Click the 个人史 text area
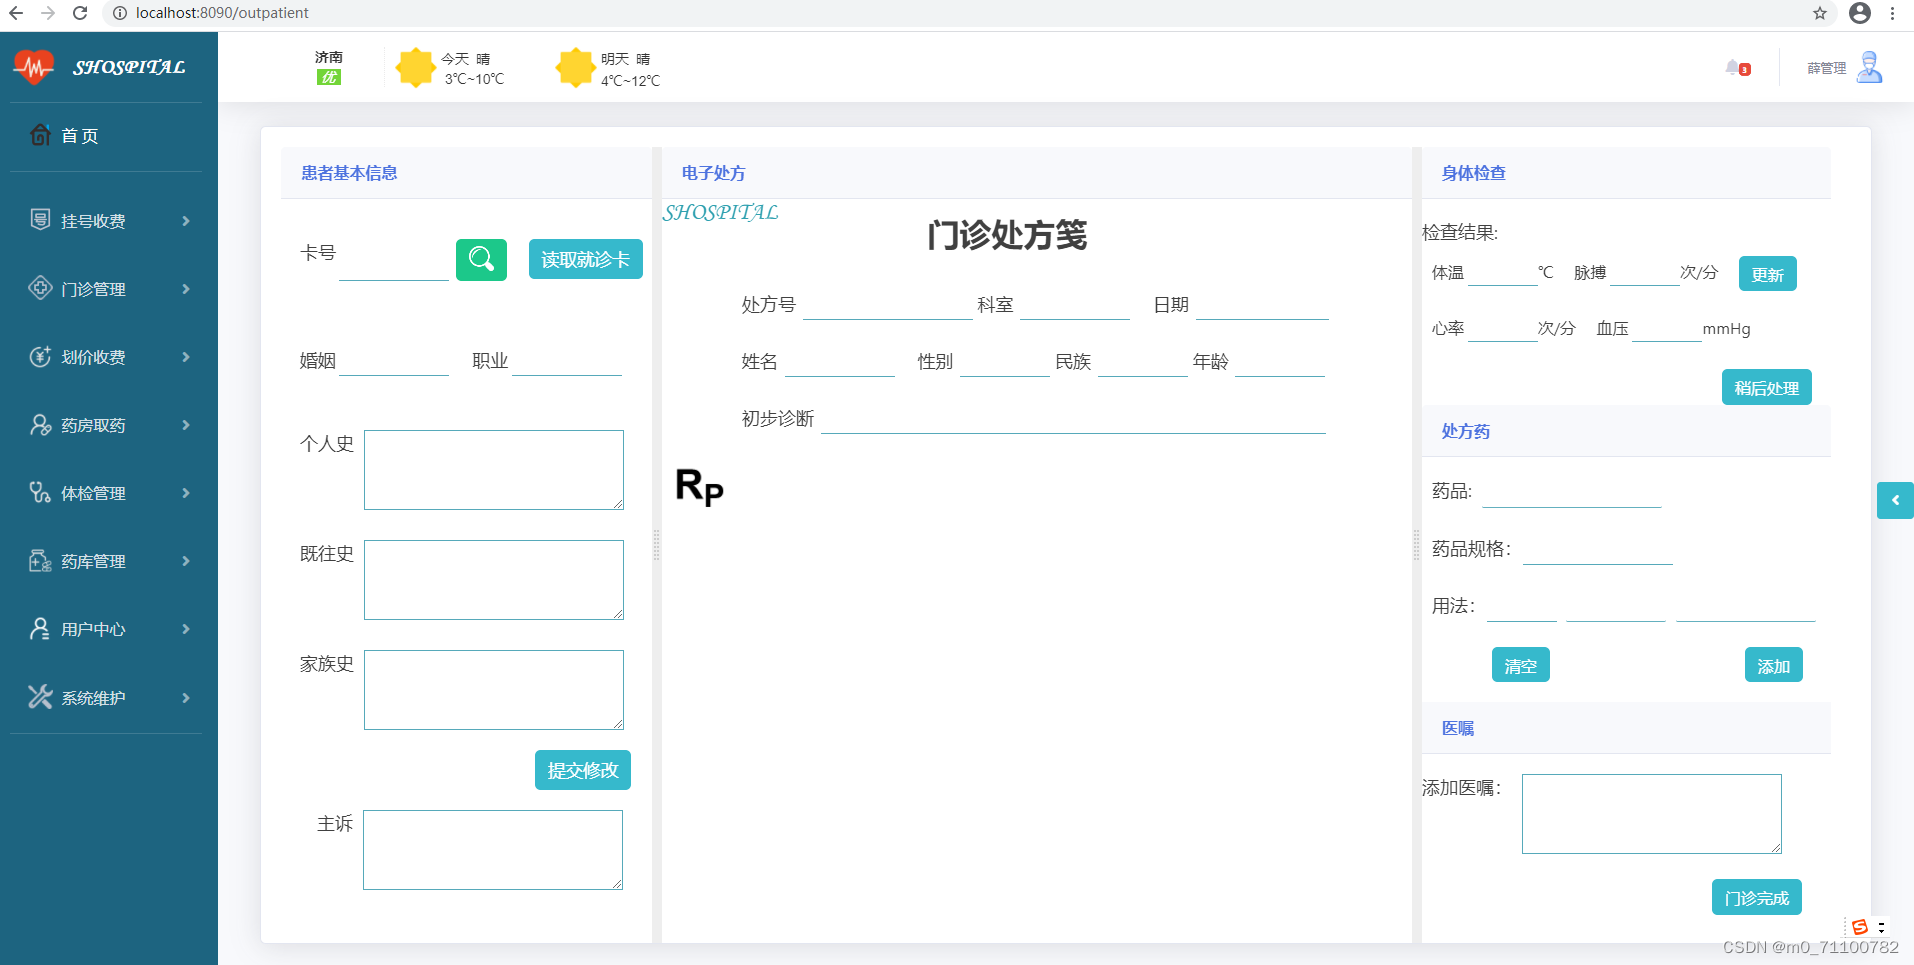1914x965 pixels. click(494, 470)
